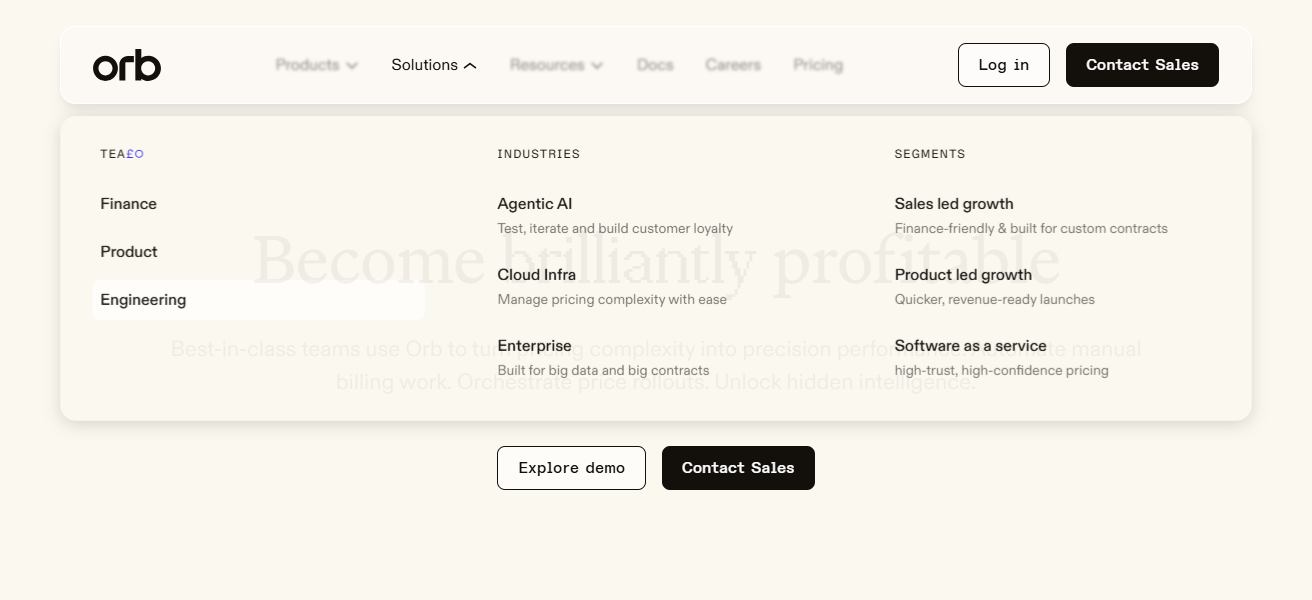The image size is (1312, 600).
Task: Expand the Resources dropdown chevron
Action: [597, 66]
